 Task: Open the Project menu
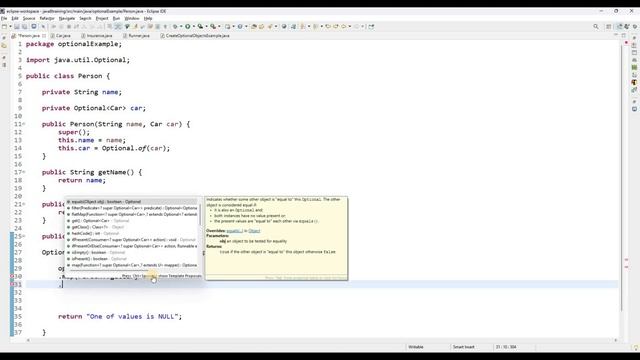(x=102, y=18)
